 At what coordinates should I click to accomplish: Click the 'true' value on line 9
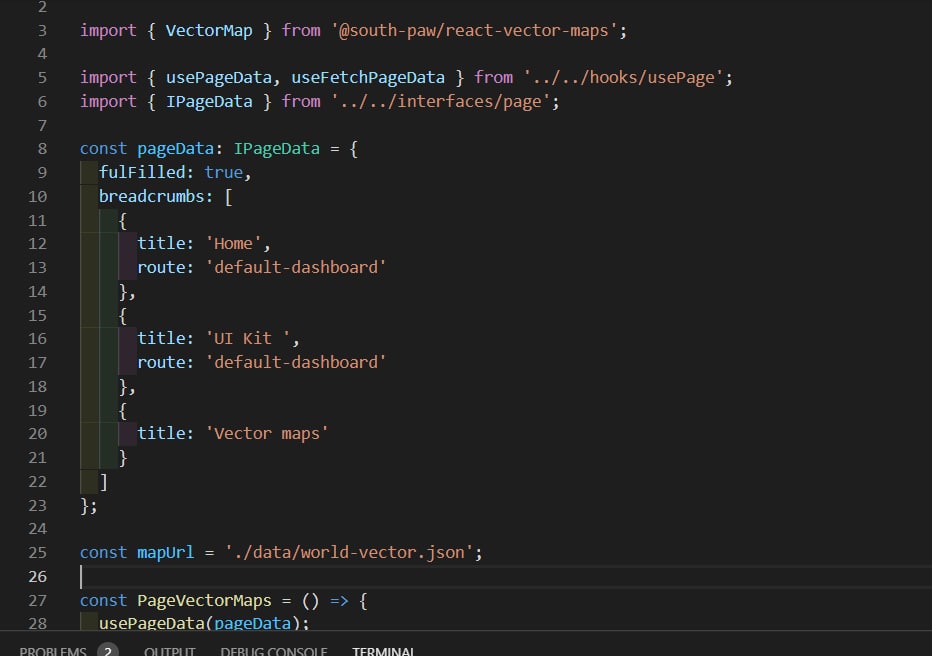pyautogui.click(x=223, y=172)
